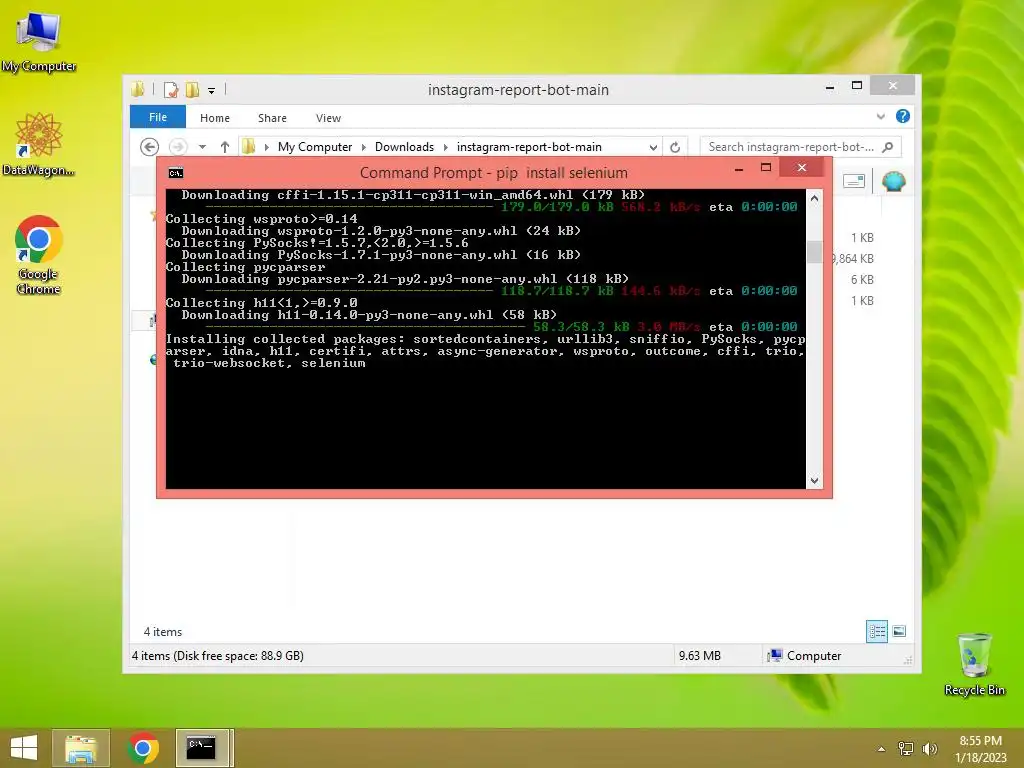Image resolution: width=1024 pixels, height=768 pixels.
Task: Launch Google Chrome desktop shortcut
Action: (x=39, y=255)
